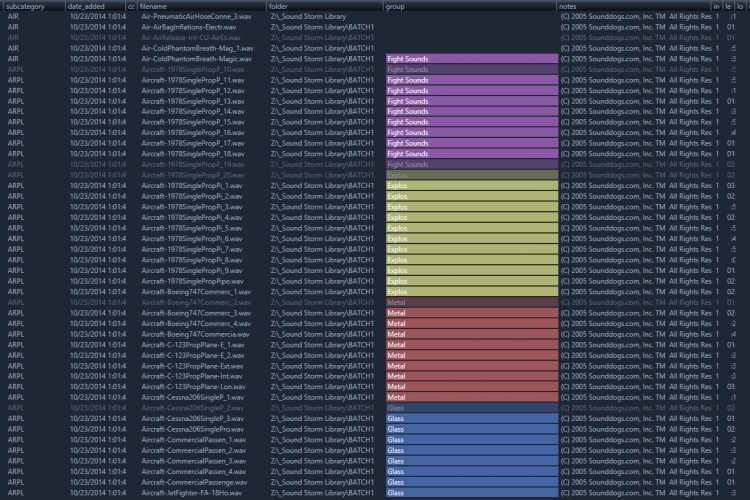Click the red Metal cell for Aircraft-C-123PropPlane-Ext.wav

(472, 366)
